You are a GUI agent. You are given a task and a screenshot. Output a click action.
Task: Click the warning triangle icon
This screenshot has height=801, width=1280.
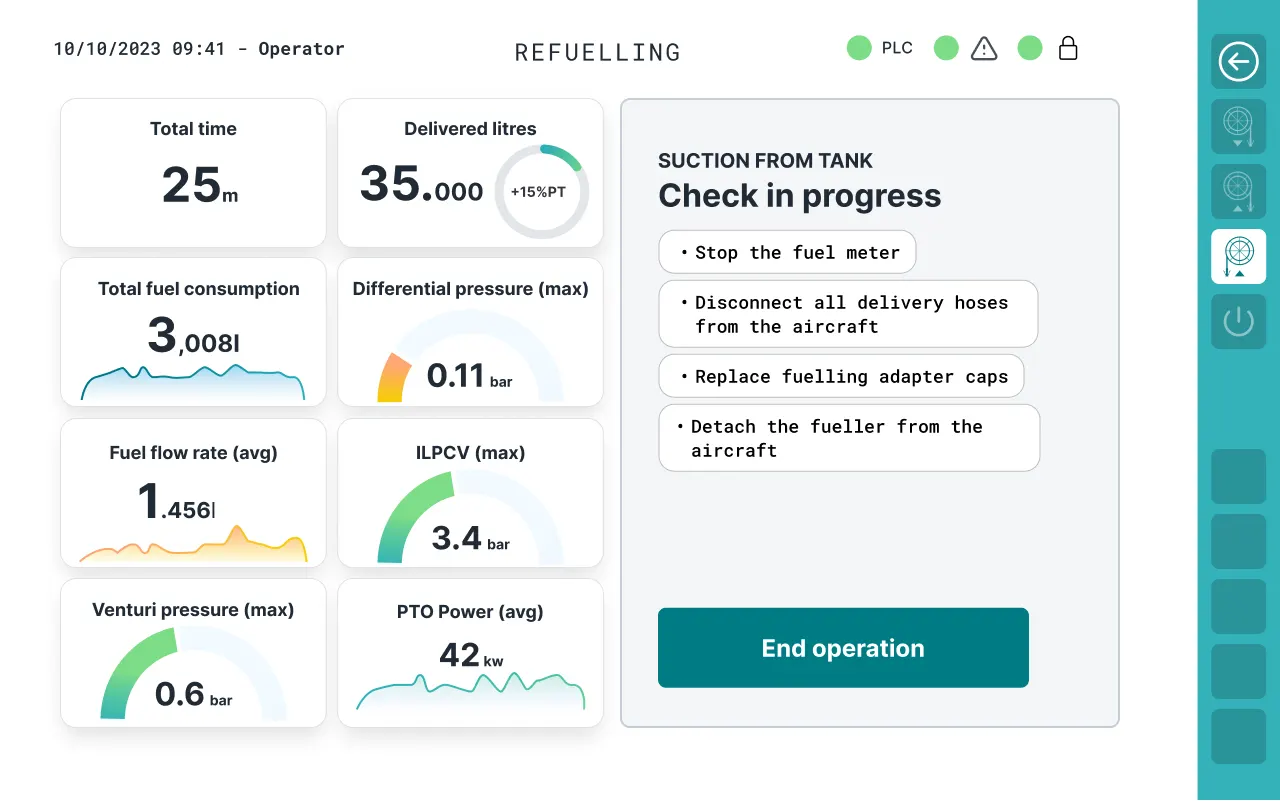coord(984,48)
